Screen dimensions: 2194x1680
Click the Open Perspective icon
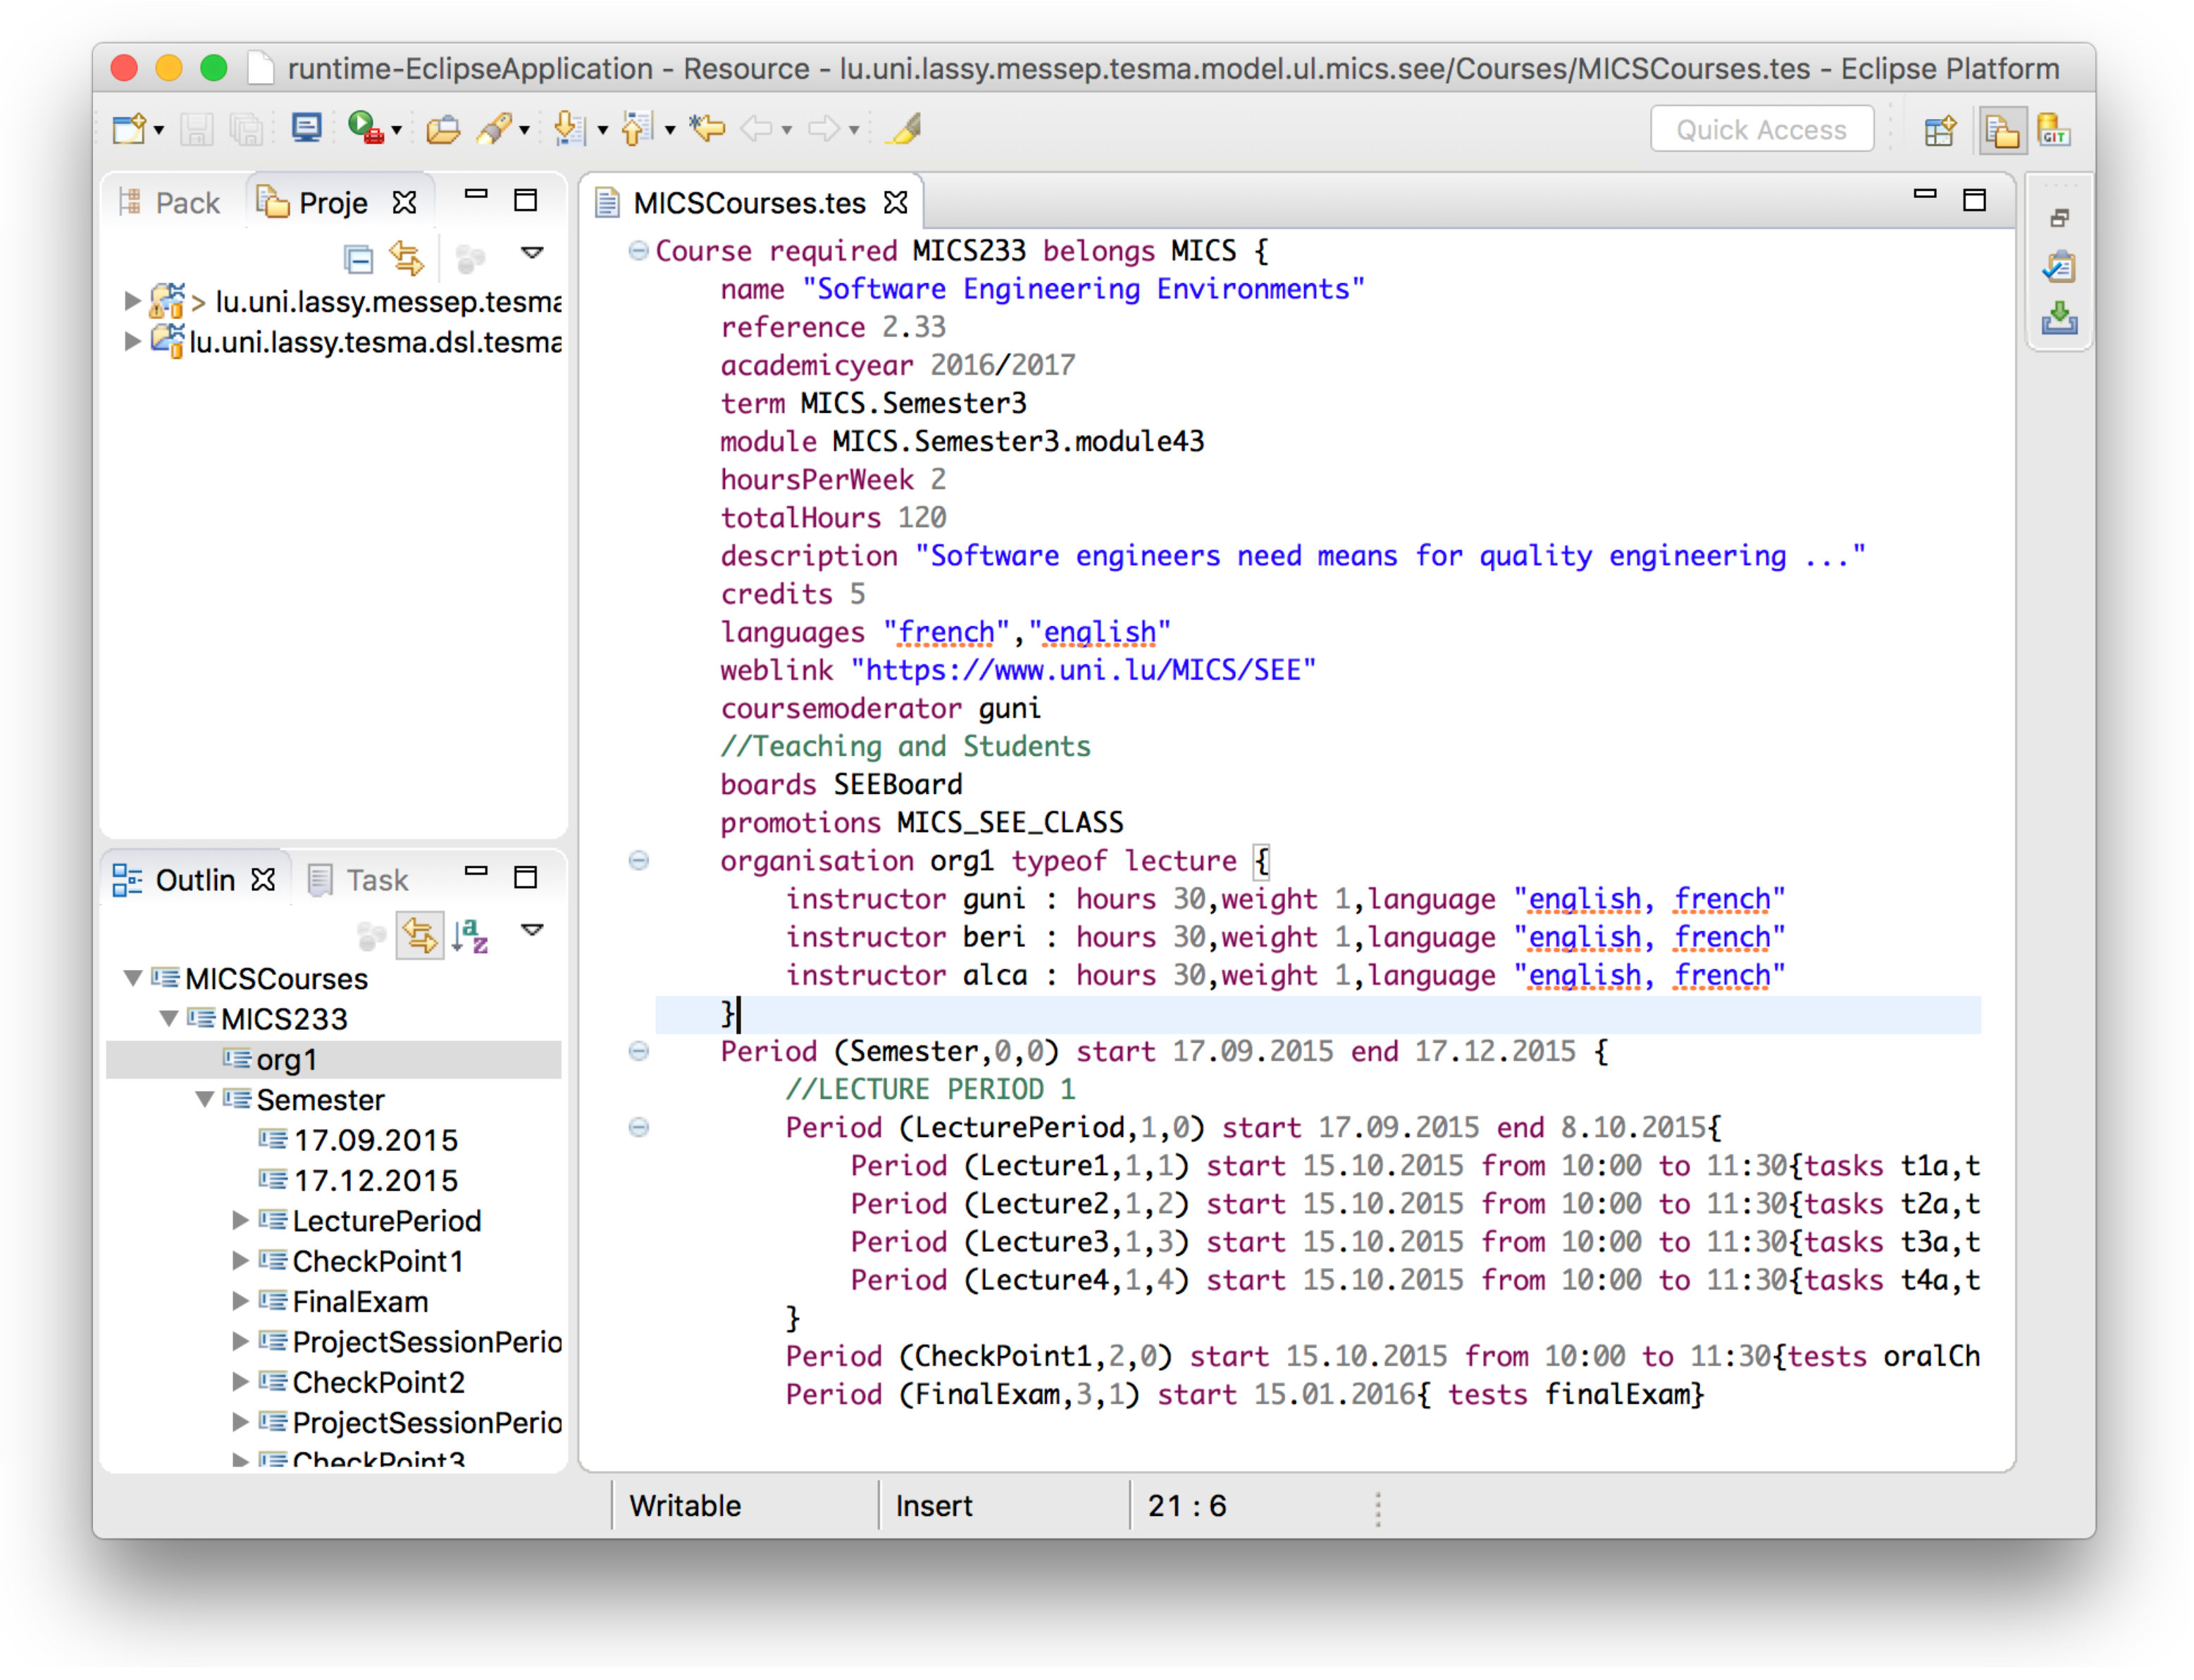[1941, 131]
